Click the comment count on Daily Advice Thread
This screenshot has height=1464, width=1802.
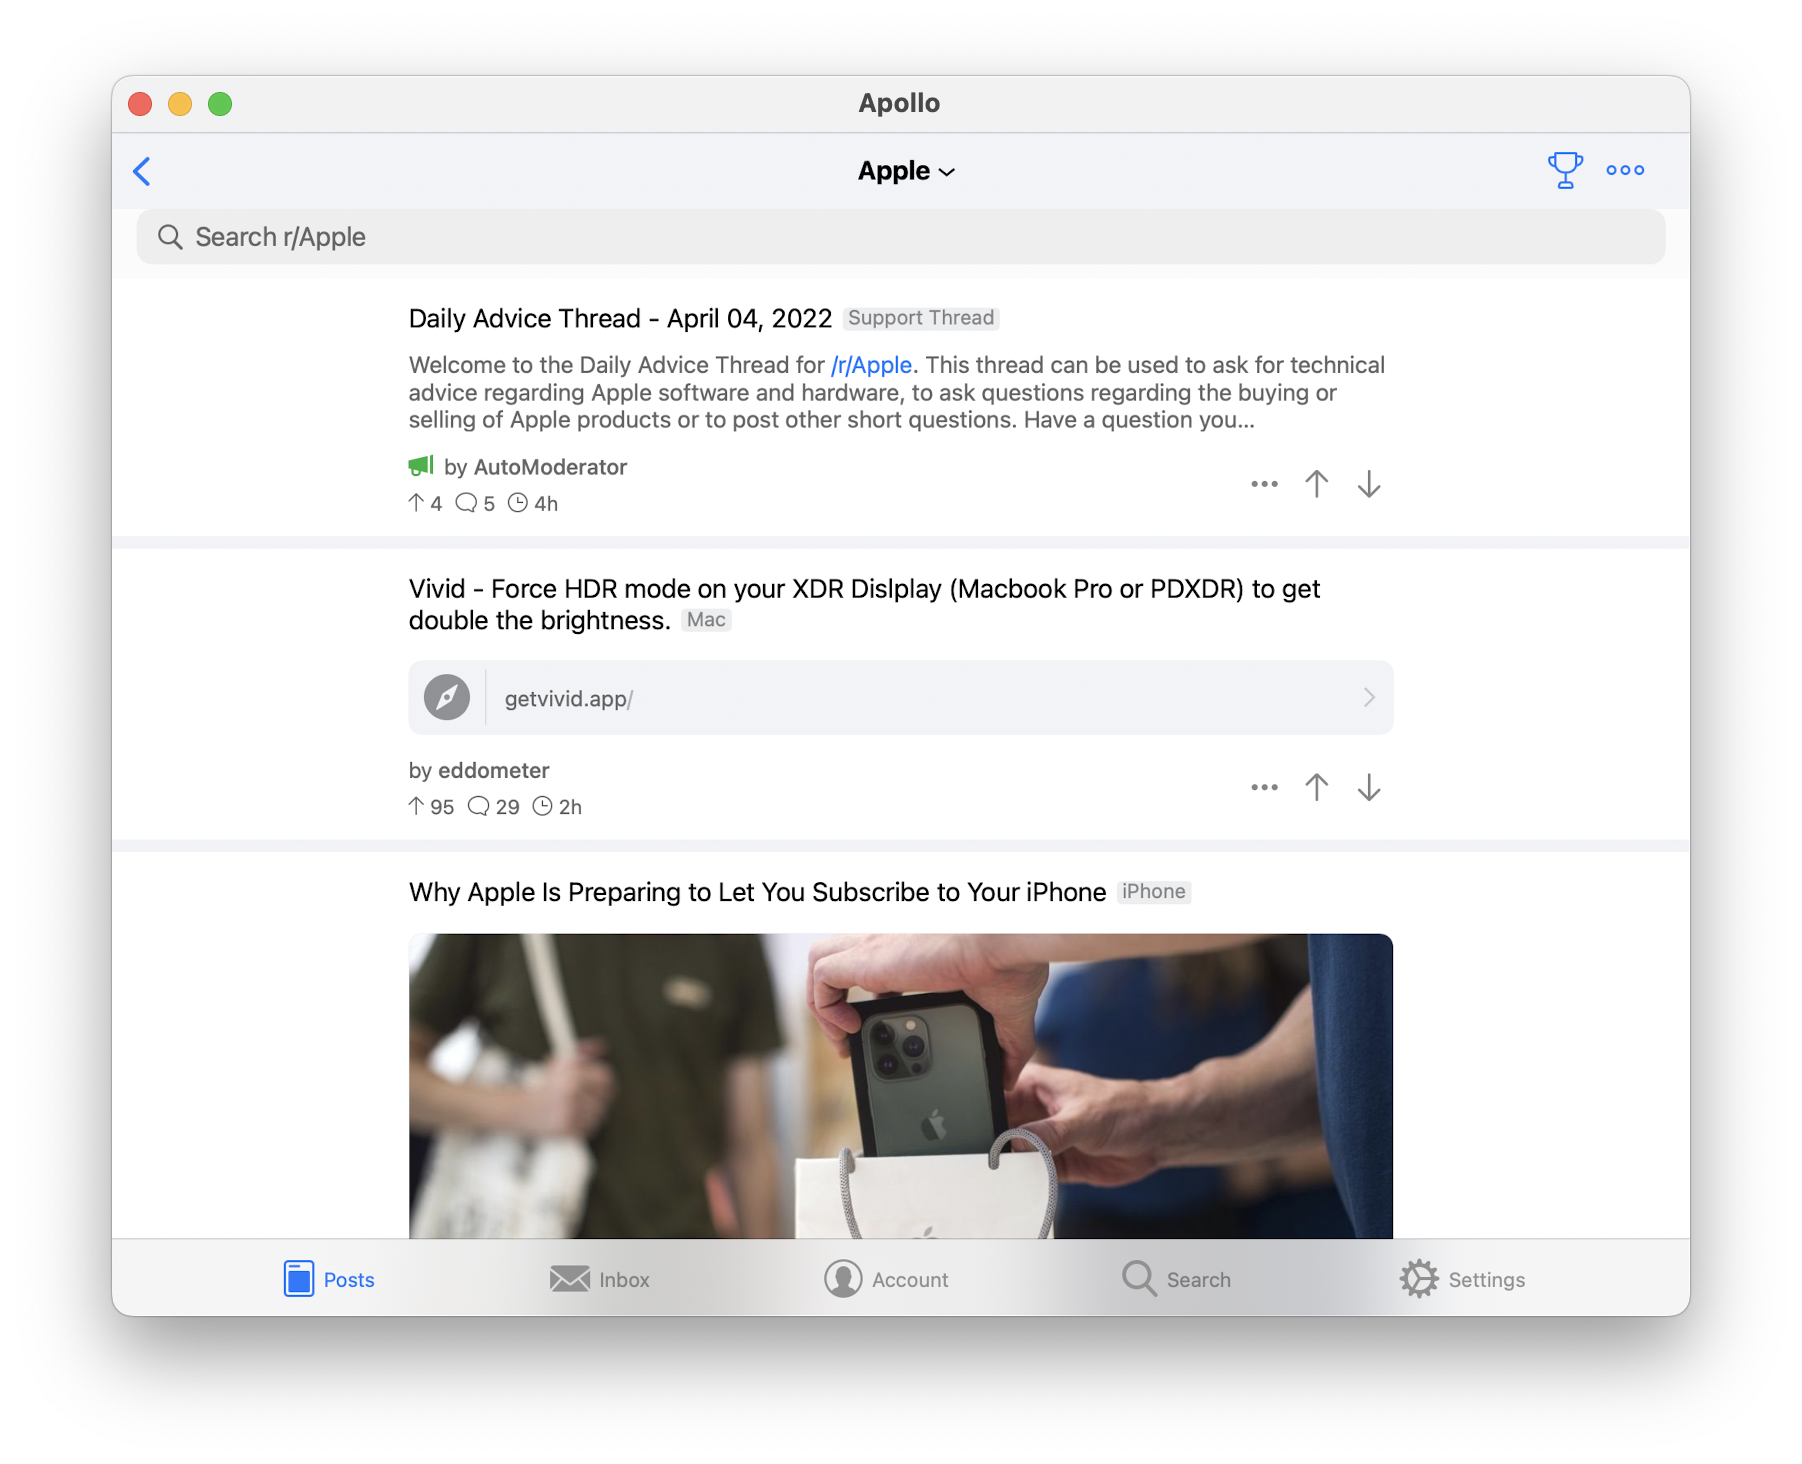tap(475, 503)
